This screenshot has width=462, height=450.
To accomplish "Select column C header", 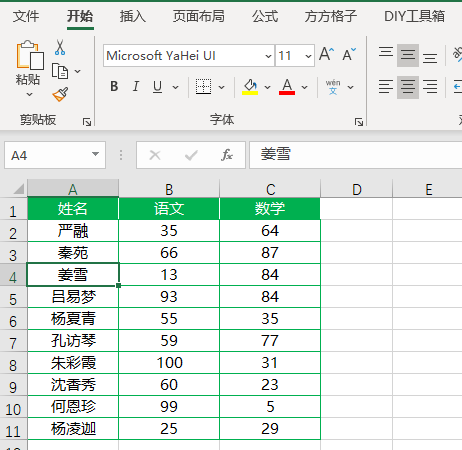I will point(270,189).
